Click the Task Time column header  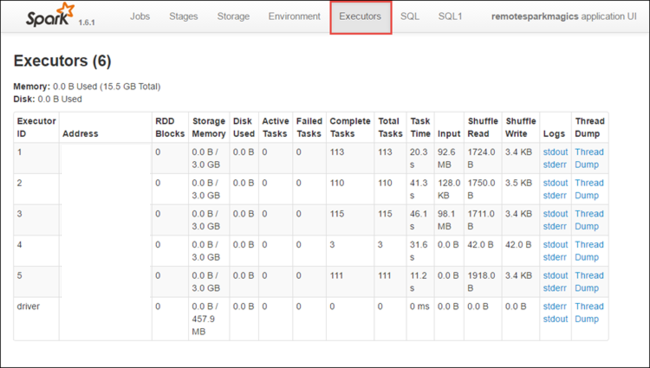click(x=420, y=127)
